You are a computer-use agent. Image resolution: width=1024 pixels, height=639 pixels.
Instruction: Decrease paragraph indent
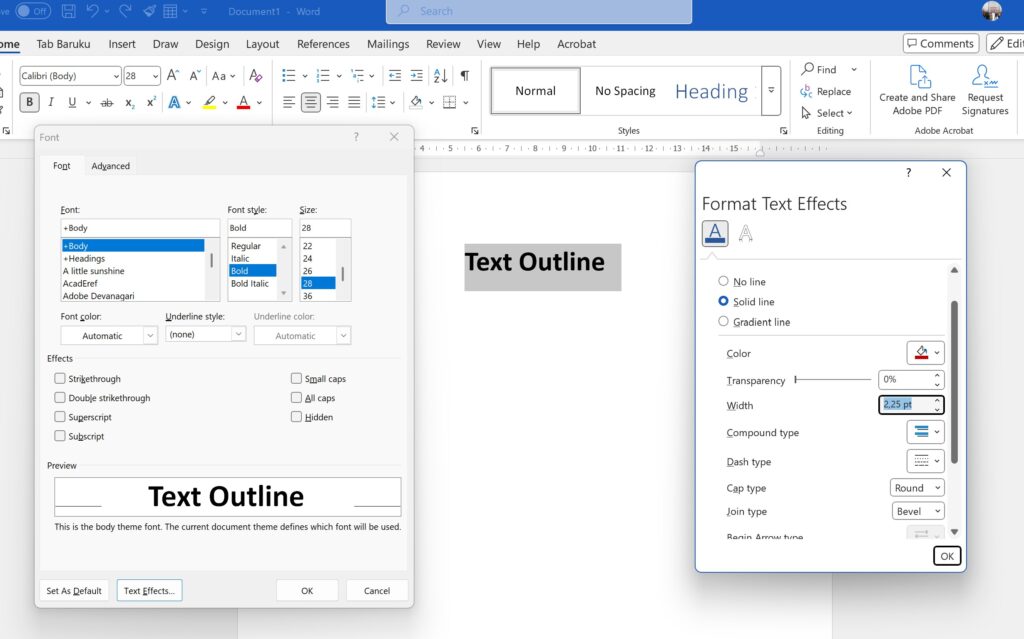coord(394,76)
